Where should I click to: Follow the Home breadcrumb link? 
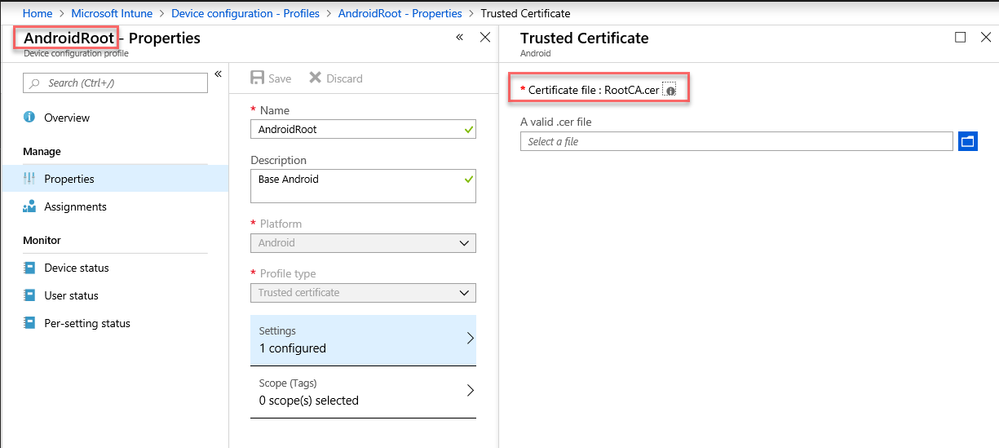point(37,13)
